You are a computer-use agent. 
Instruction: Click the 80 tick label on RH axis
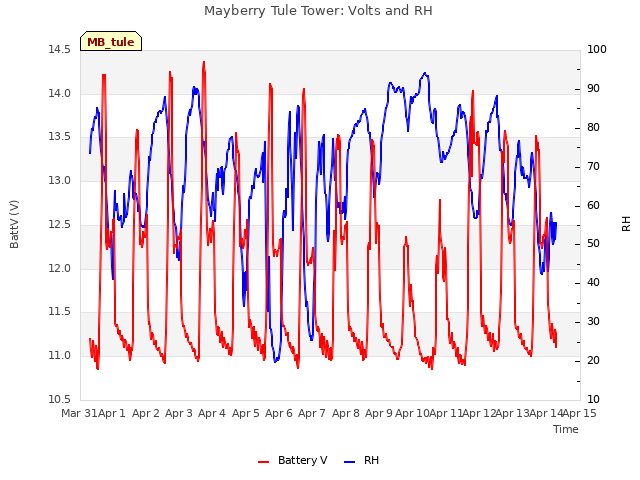593,127
